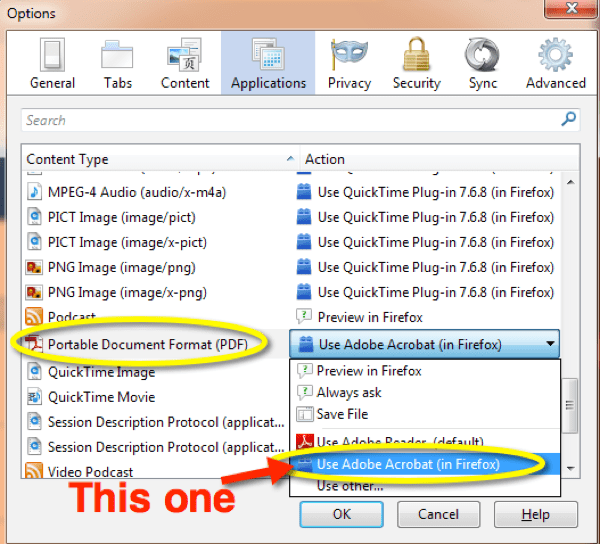Click plug-in icon in PICT (image/pict) row
600x544 pixels.
(x=304, y=217)
